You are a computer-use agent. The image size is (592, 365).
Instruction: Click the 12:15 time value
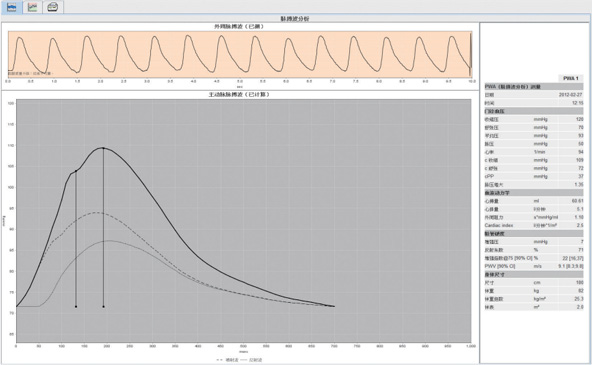577,103
